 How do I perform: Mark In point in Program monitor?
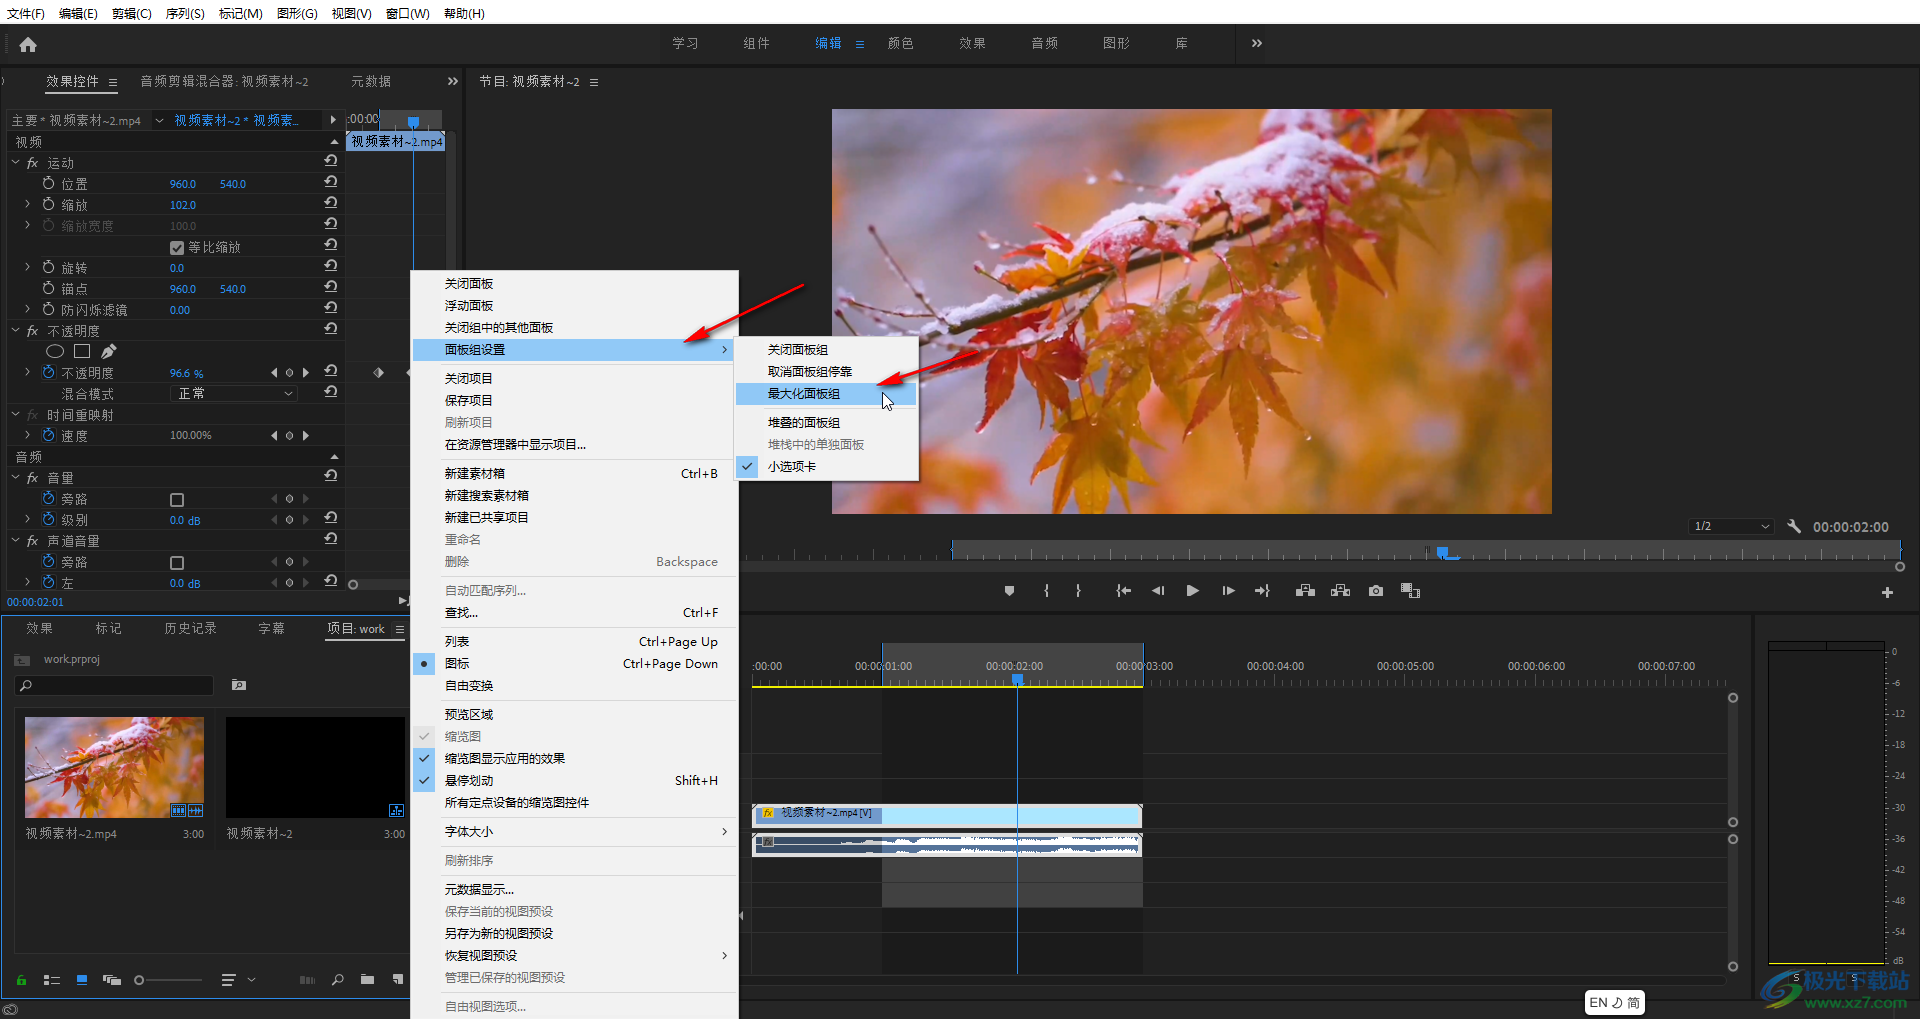click(x=1046, y=591)
